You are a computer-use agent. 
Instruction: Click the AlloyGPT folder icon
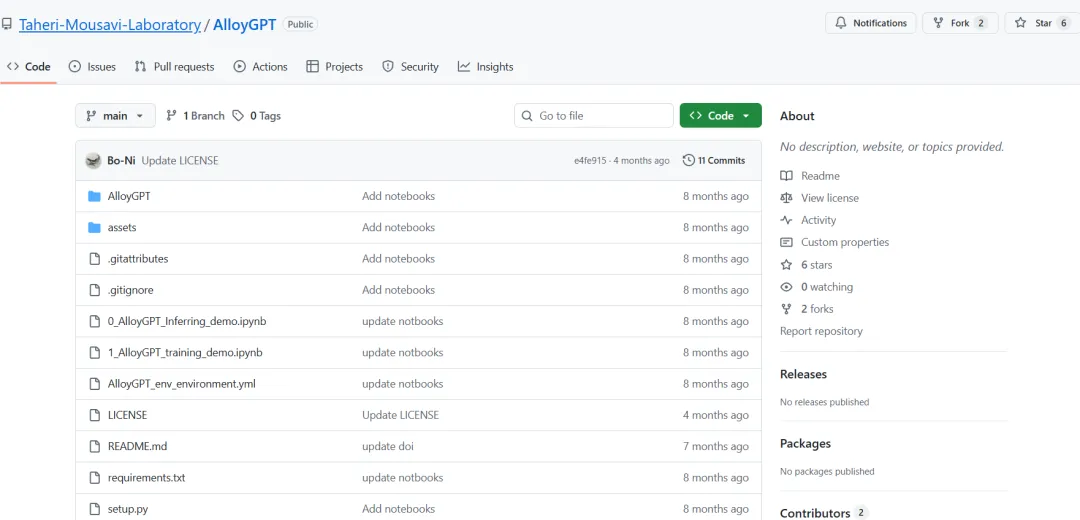coord(94,196)
